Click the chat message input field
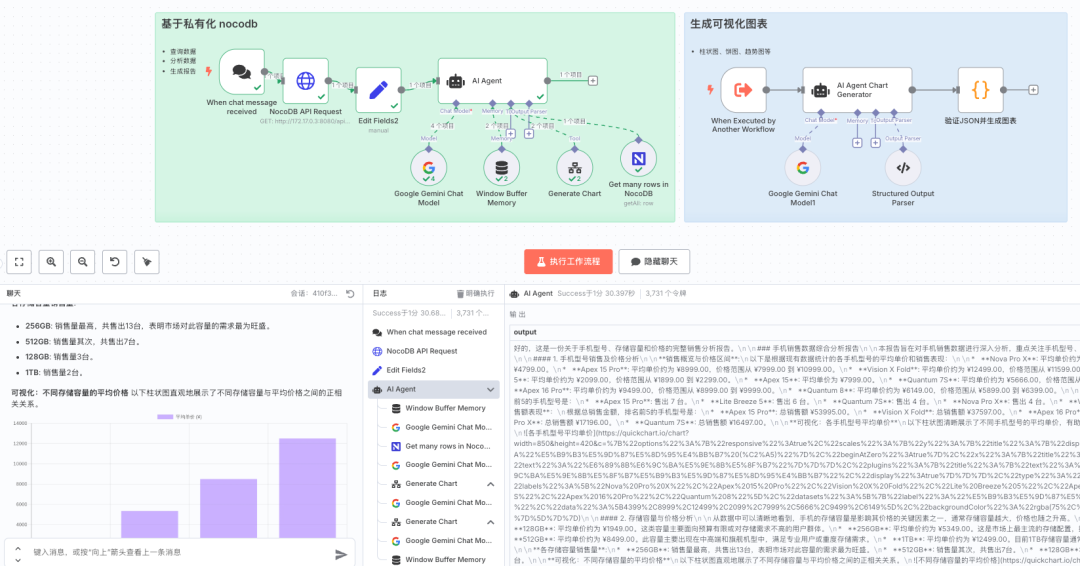This screenshot has width=1080, height=566. (x=179, y=552)
